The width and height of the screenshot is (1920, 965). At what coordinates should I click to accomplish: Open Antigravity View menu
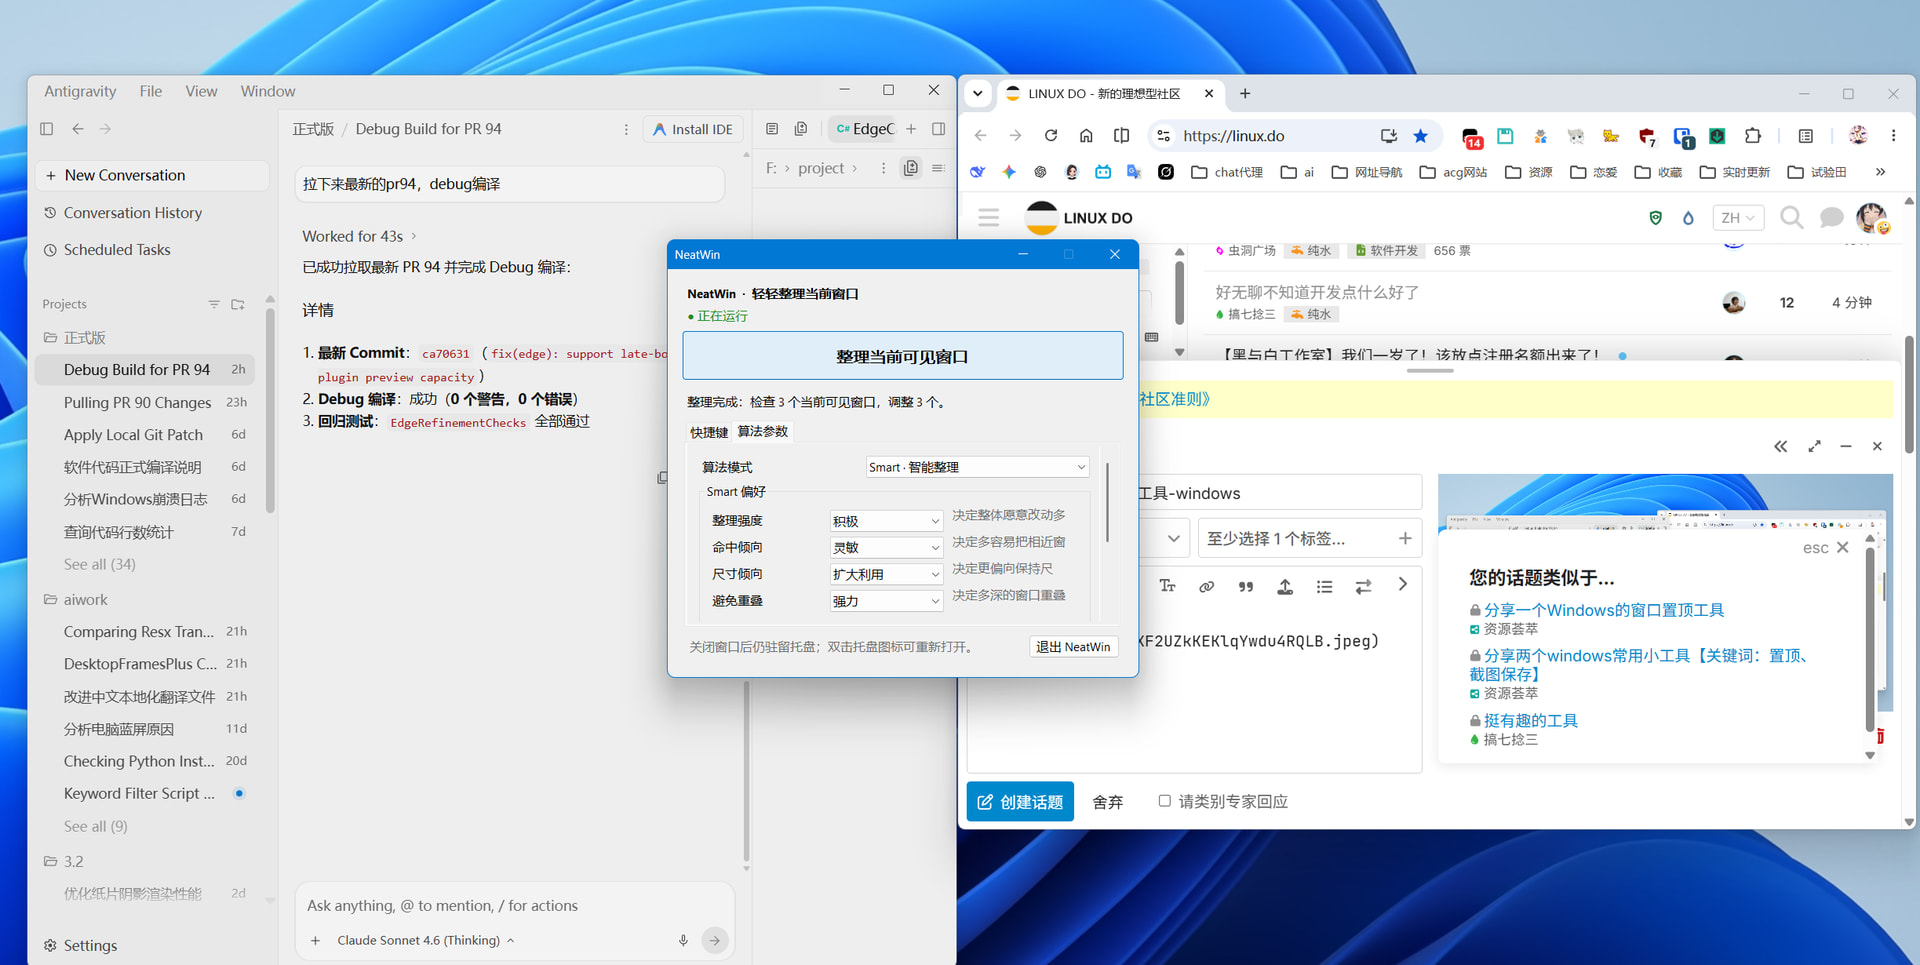pyautogui.click(x=201, y=91)
